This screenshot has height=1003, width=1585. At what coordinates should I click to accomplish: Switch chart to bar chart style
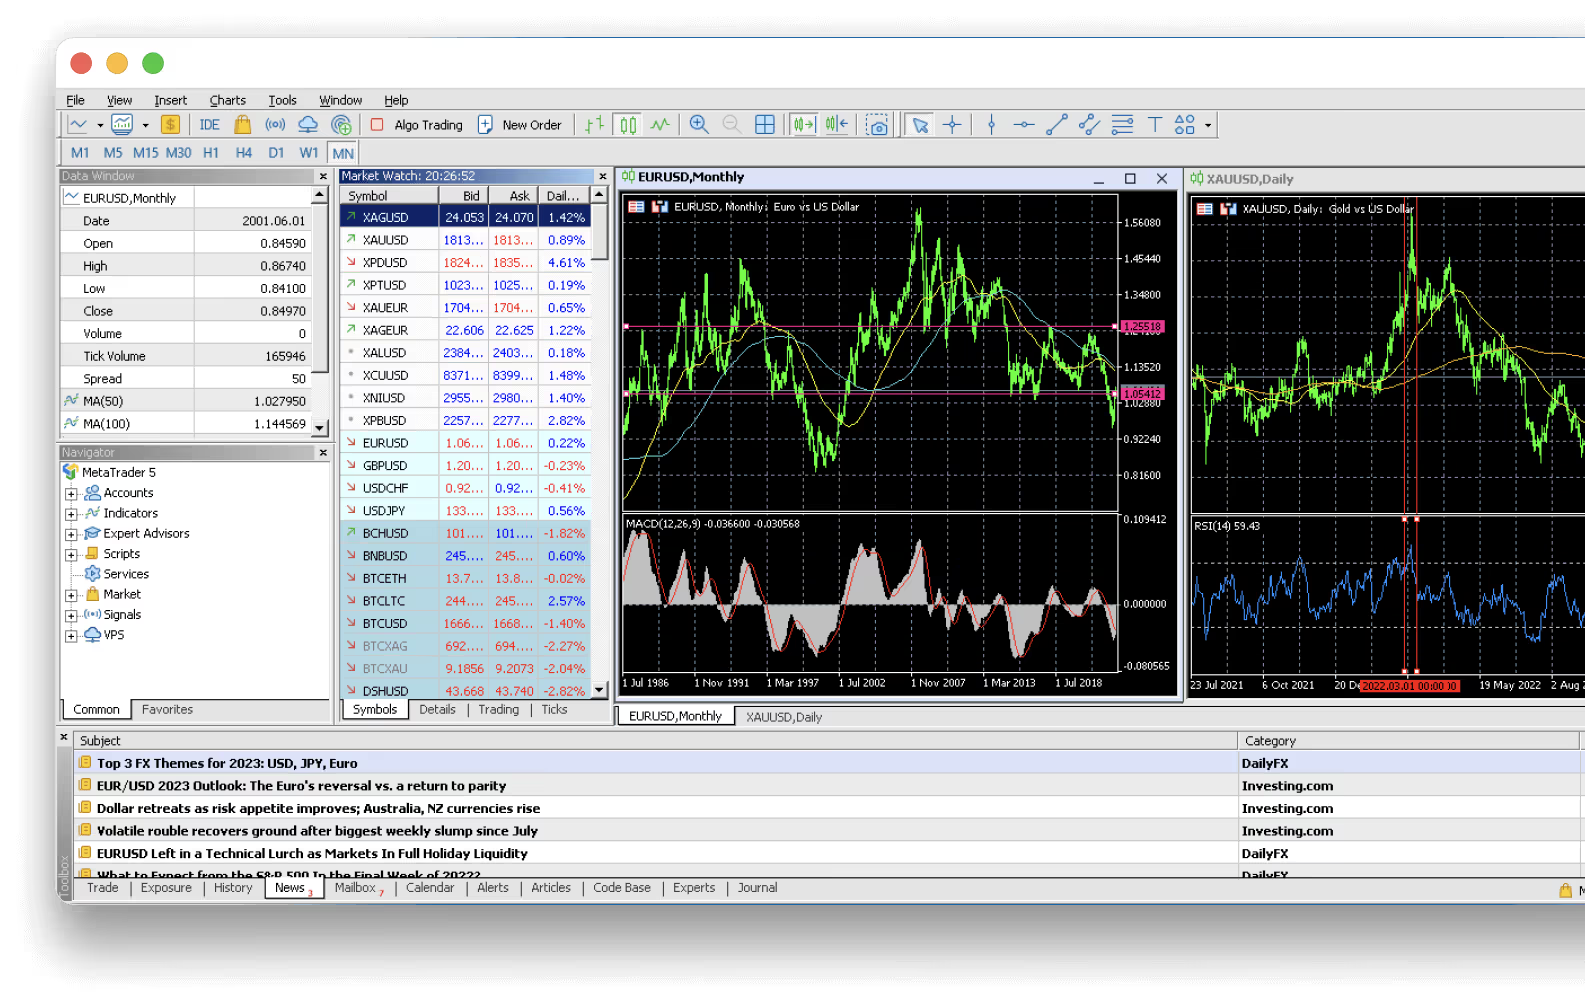(x=595, y=125)
